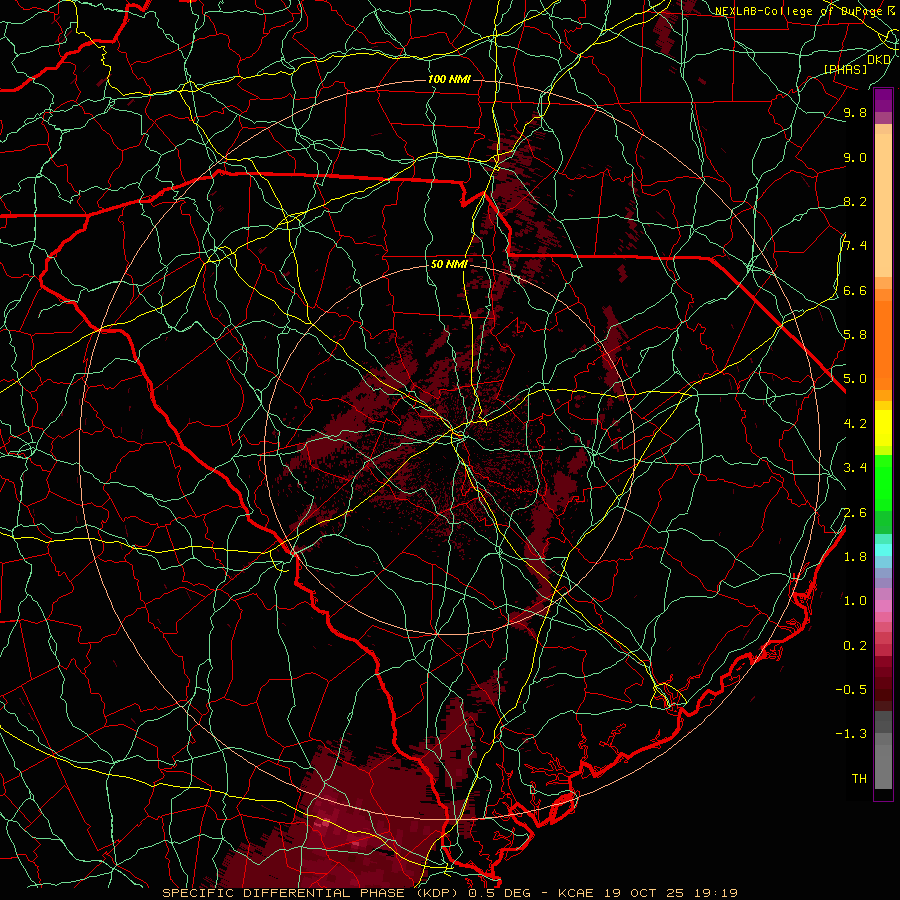
Task: Click the 8.2 scale value
Action: 855,202
